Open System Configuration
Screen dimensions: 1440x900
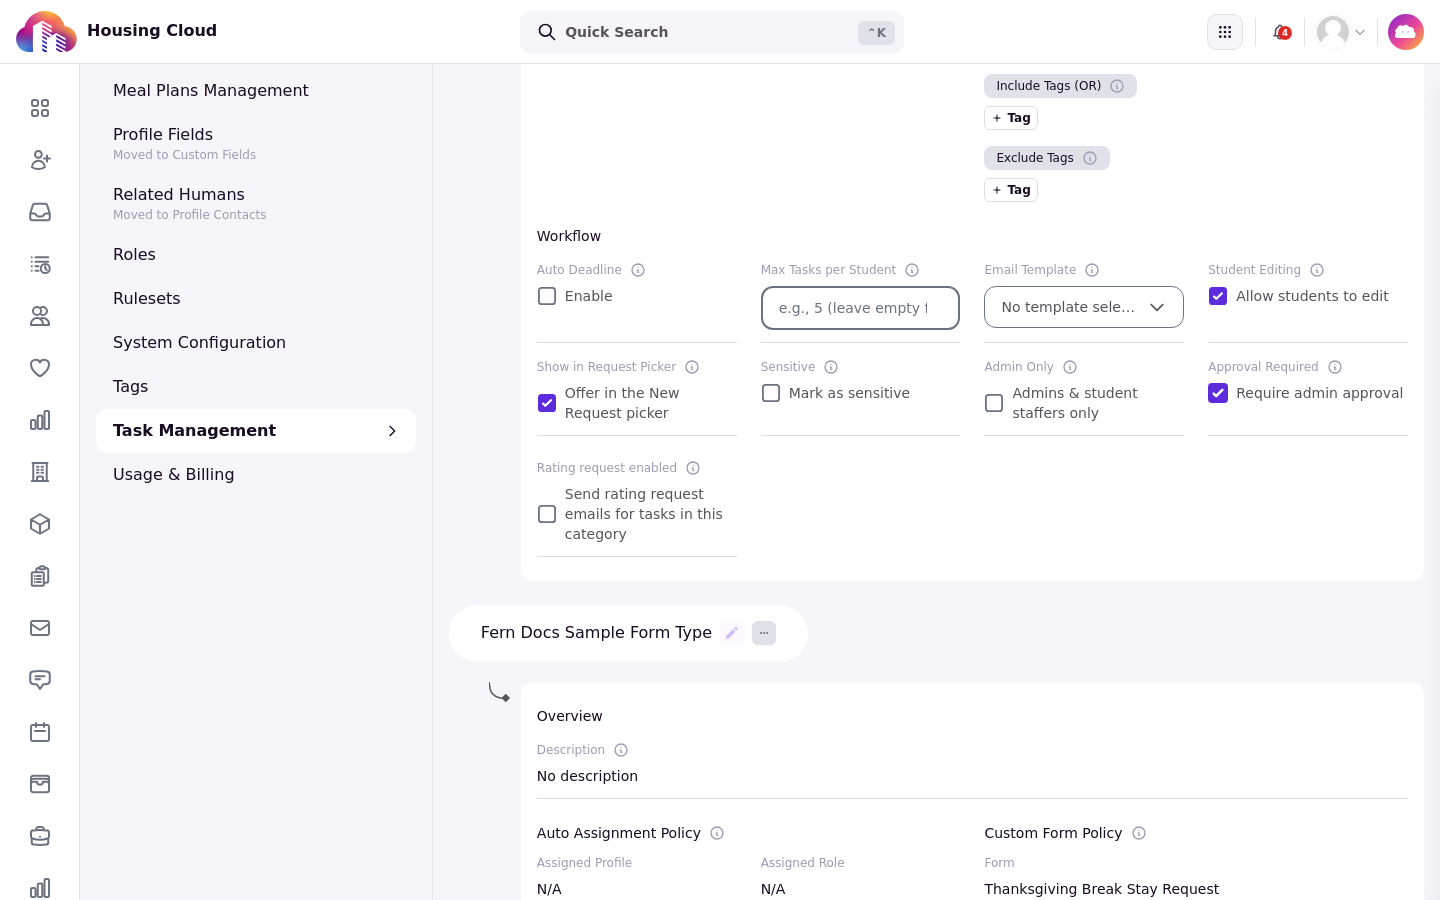pyautogui.click(x=256, y=342)
